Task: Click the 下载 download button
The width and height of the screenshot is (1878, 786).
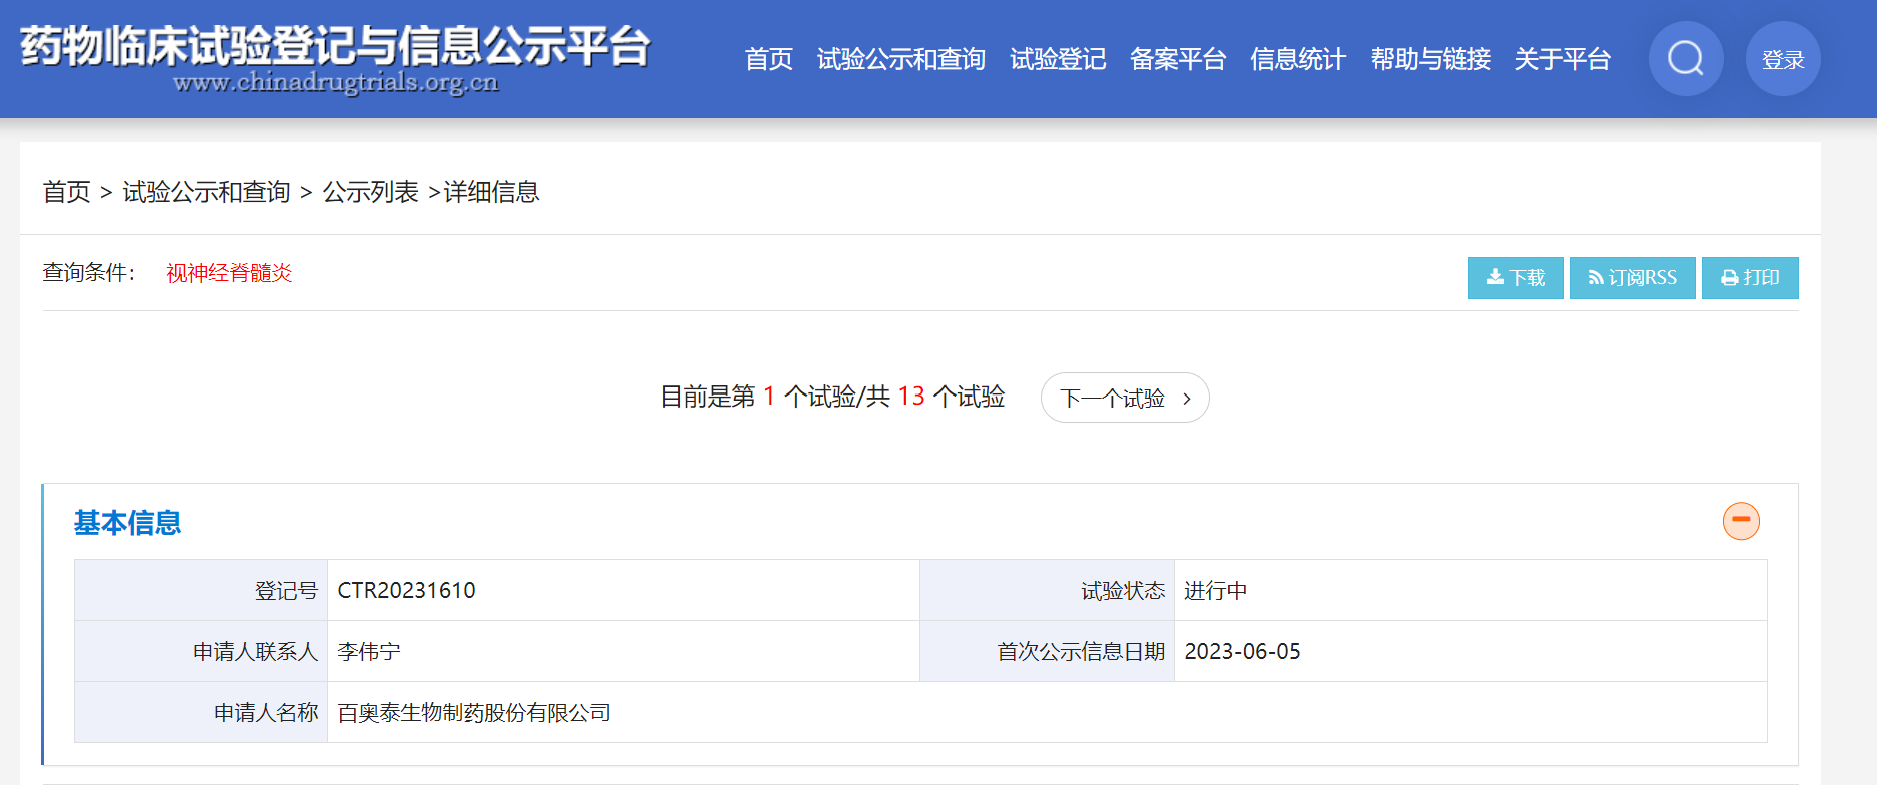Action: point(1515,278)
